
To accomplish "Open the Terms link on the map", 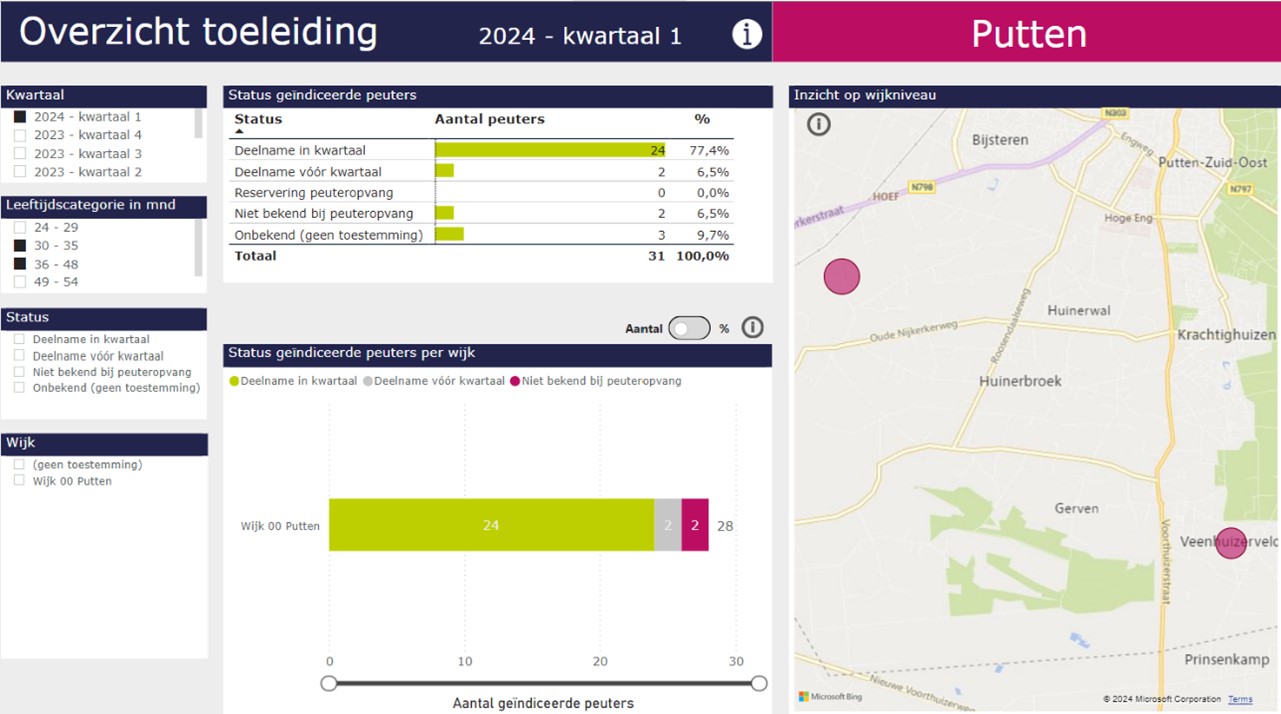I will (1239, 699).
